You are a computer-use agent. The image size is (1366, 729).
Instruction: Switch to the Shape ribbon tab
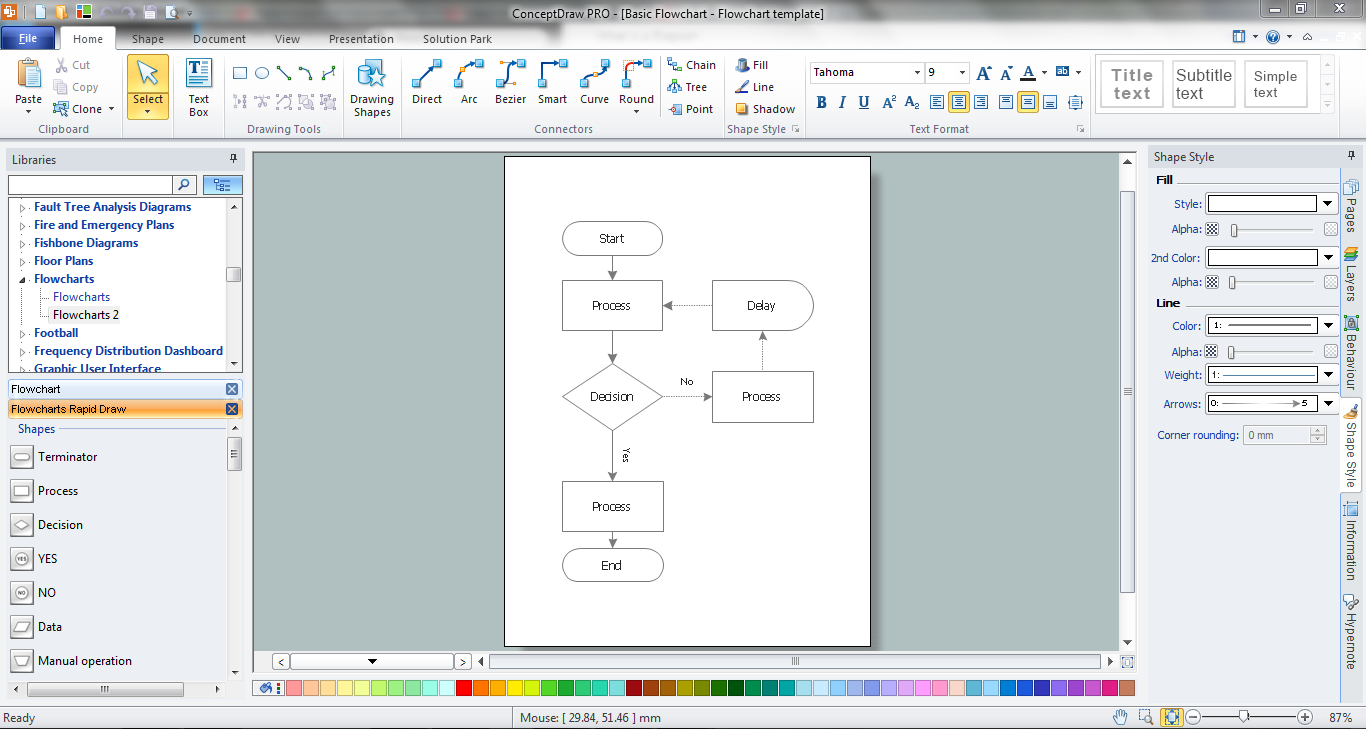click(148, 39)
